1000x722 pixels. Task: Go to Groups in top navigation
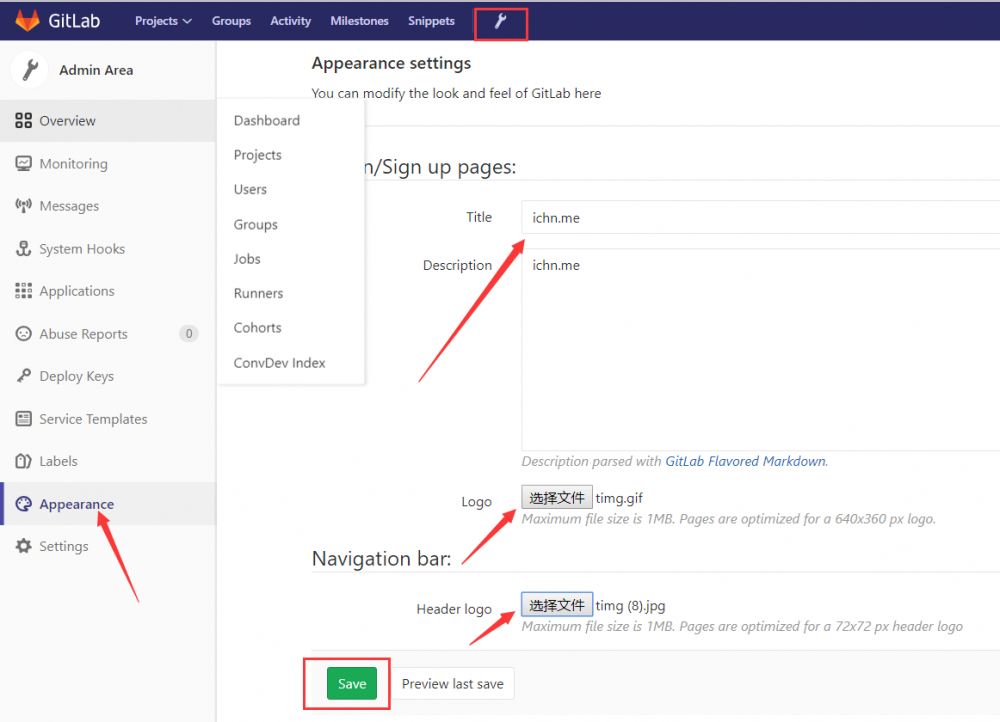tap(232, 21)
